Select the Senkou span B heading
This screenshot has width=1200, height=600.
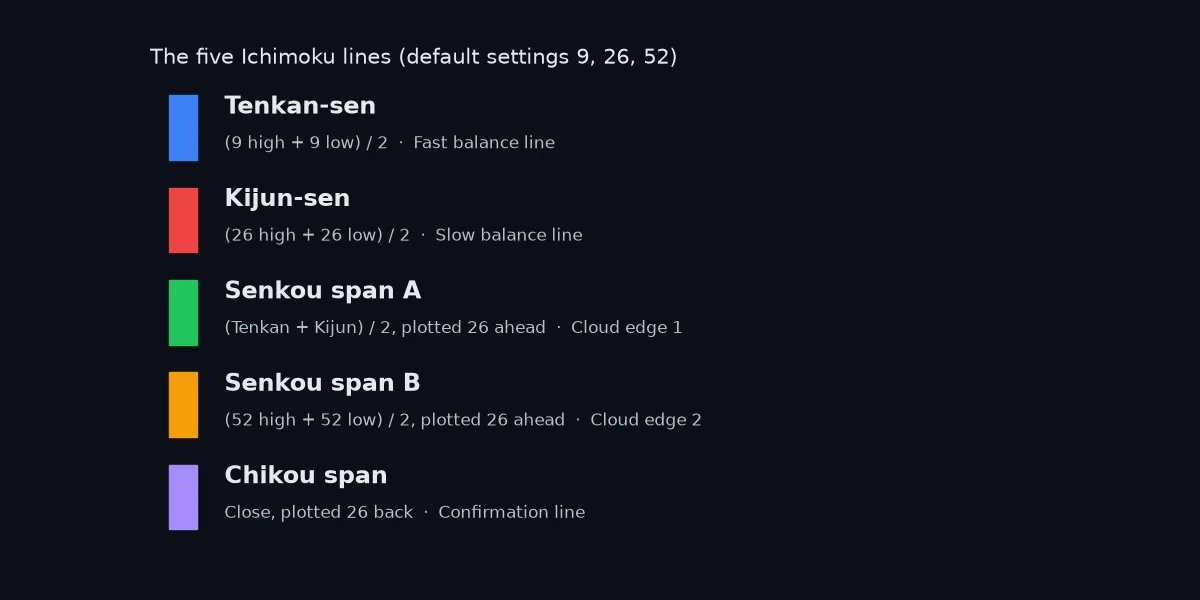coord(322,383)
